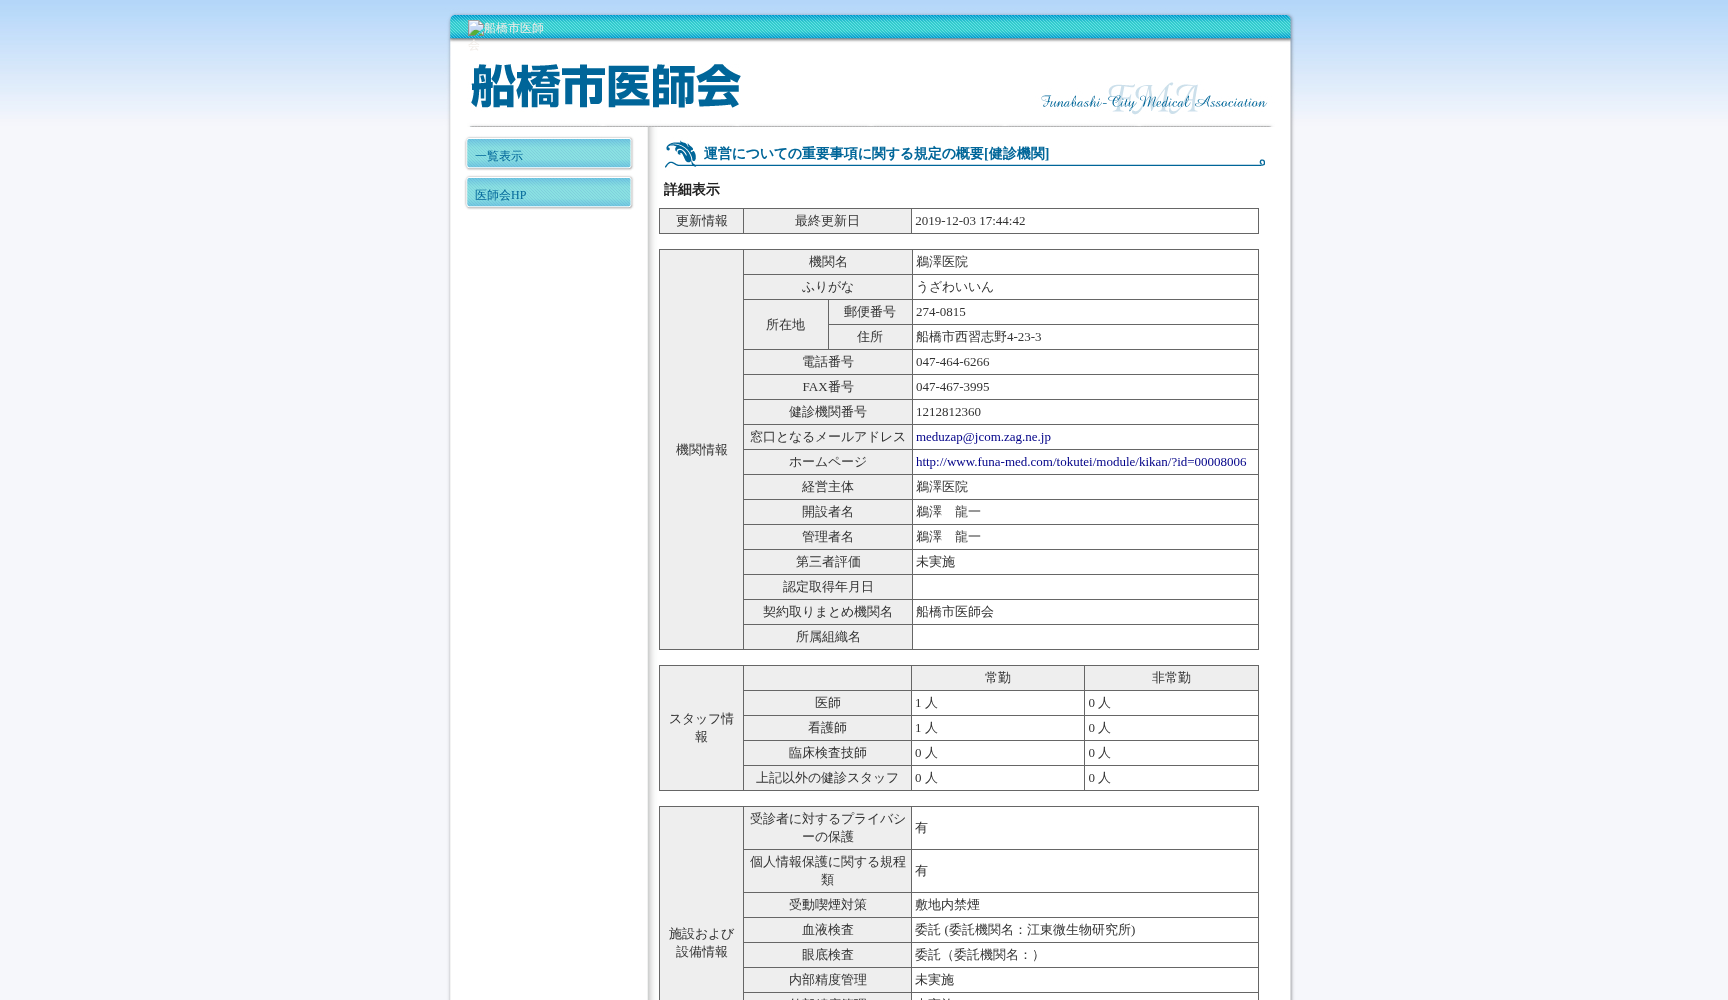
Task: Click the 船橋市医師 text in the top strip
Action: coord(512,29)
